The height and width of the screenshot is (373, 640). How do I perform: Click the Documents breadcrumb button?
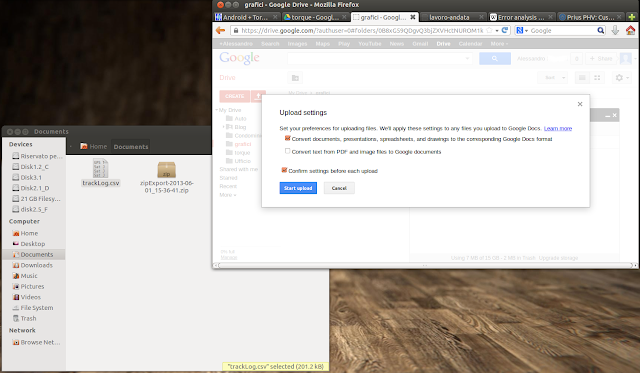click(131, 147)
